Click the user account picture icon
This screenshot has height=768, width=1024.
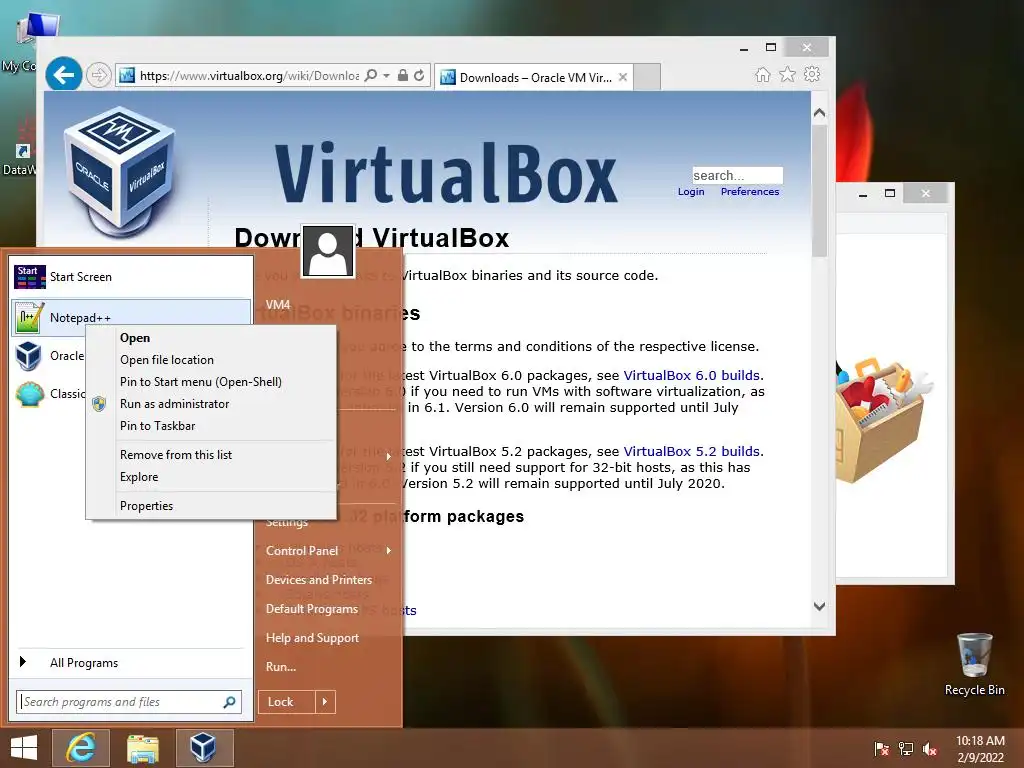(x=328, y=251)
